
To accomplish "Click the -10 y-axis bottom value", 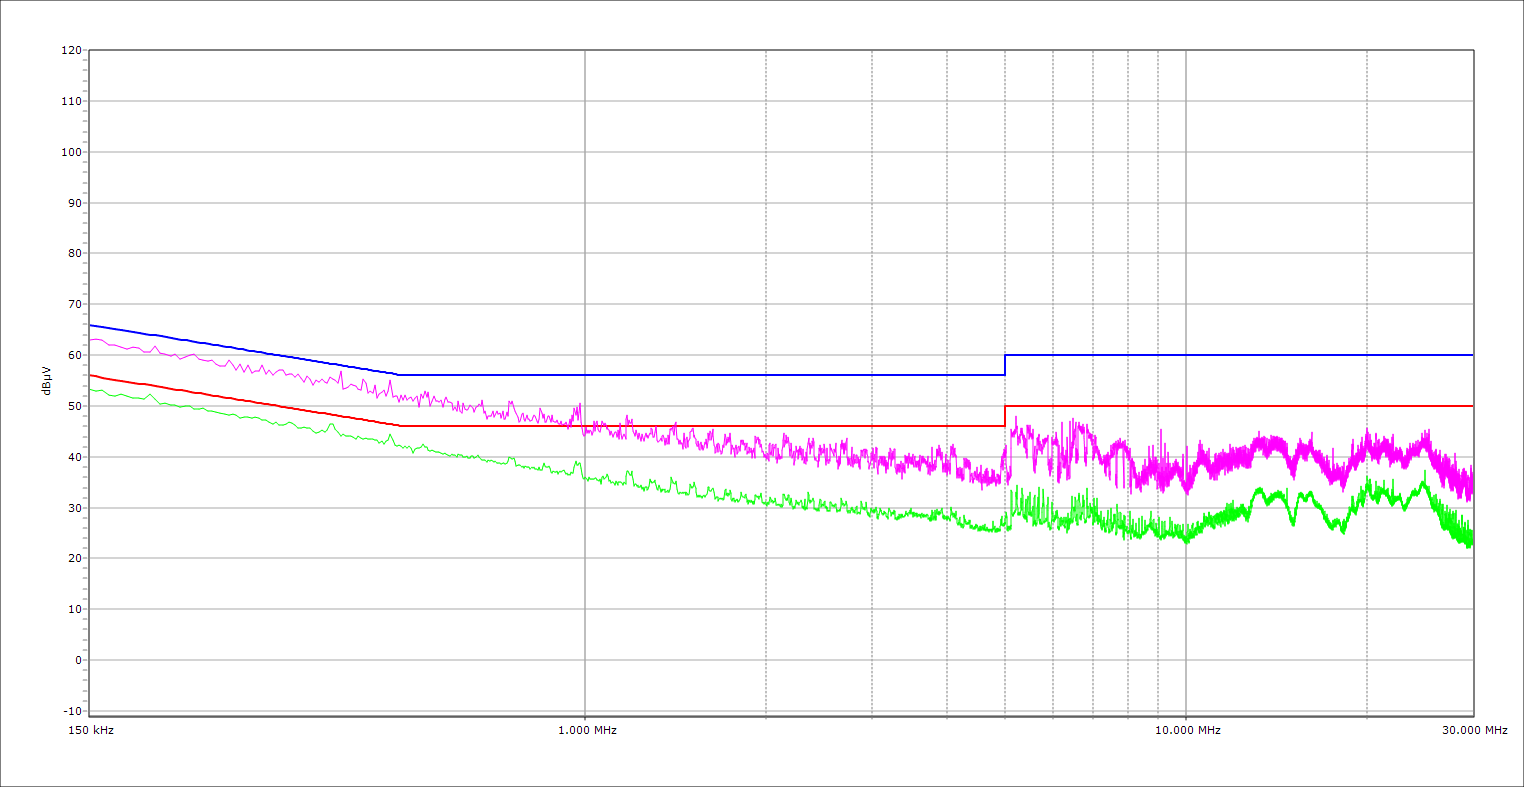I will pyautogui.click(x=71, y=711).
